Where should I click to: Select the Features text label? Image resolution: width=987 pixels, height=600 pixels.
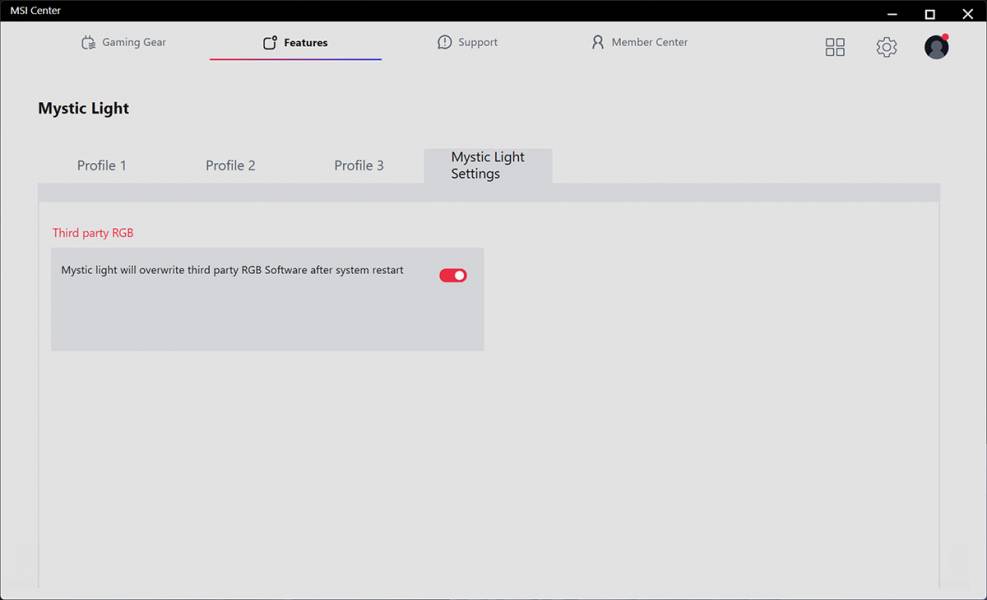pos(306,43)
